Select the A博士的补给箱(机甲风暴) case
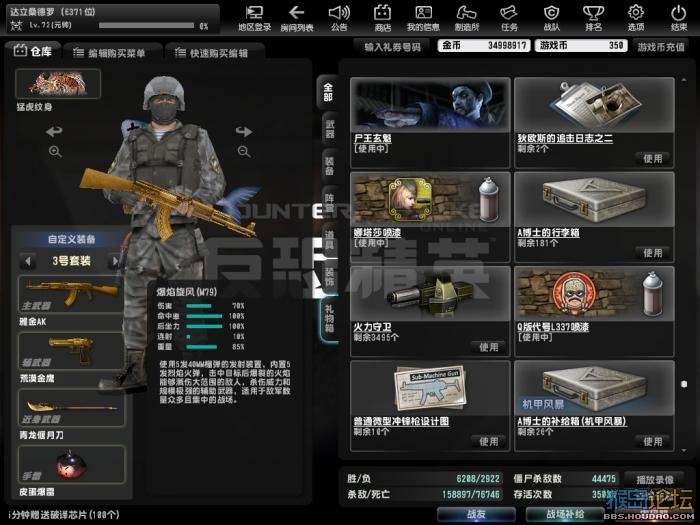This screenshot has height=525, width=700. (594, 406)
